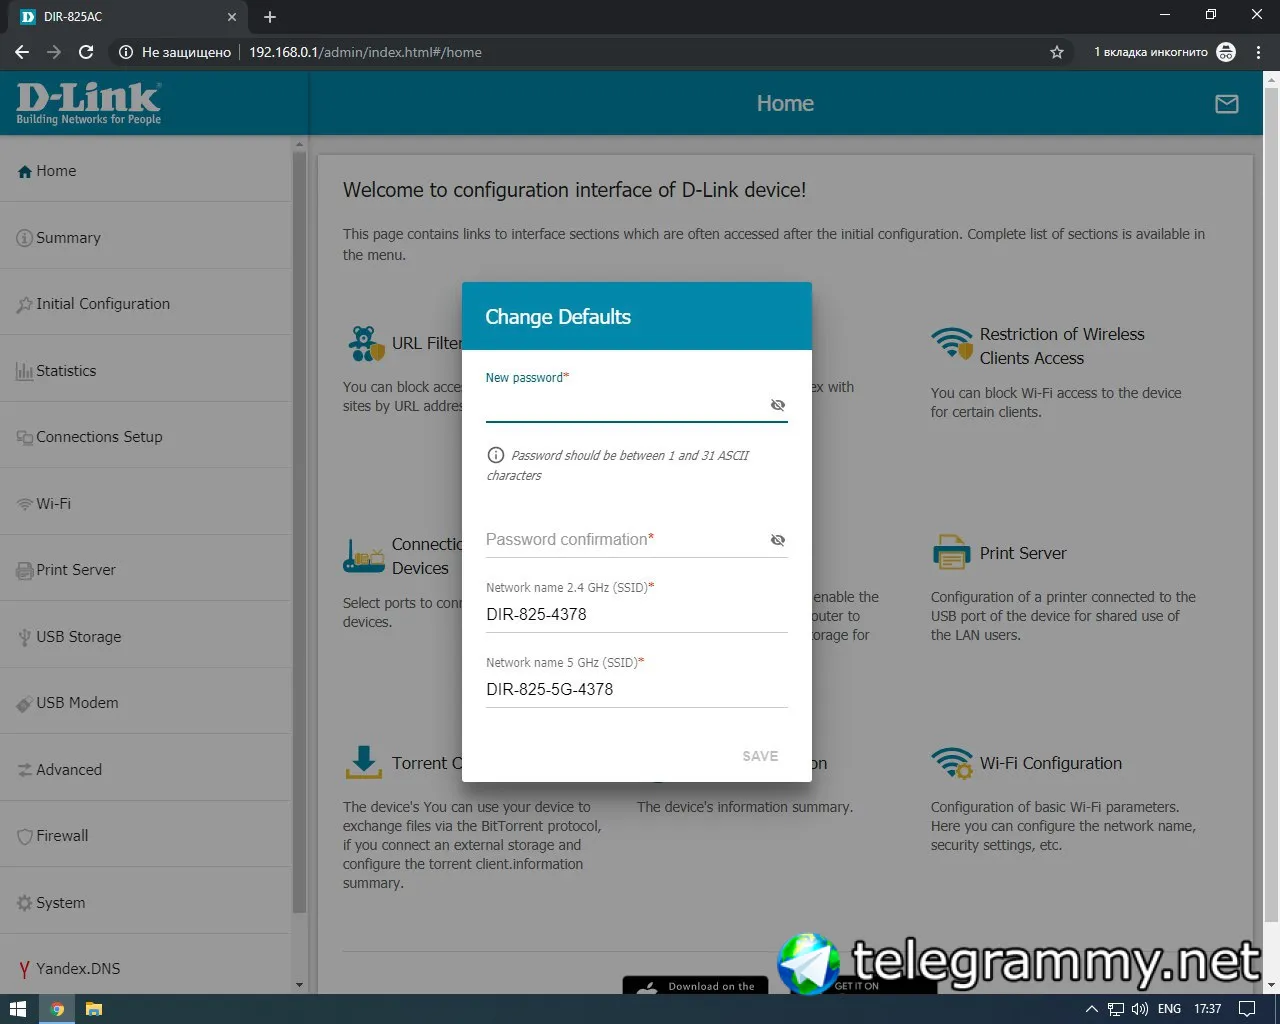Click the SAVE button in Change Defaults
This screenshot has width=1280, height=1024.
click(760, 756)
